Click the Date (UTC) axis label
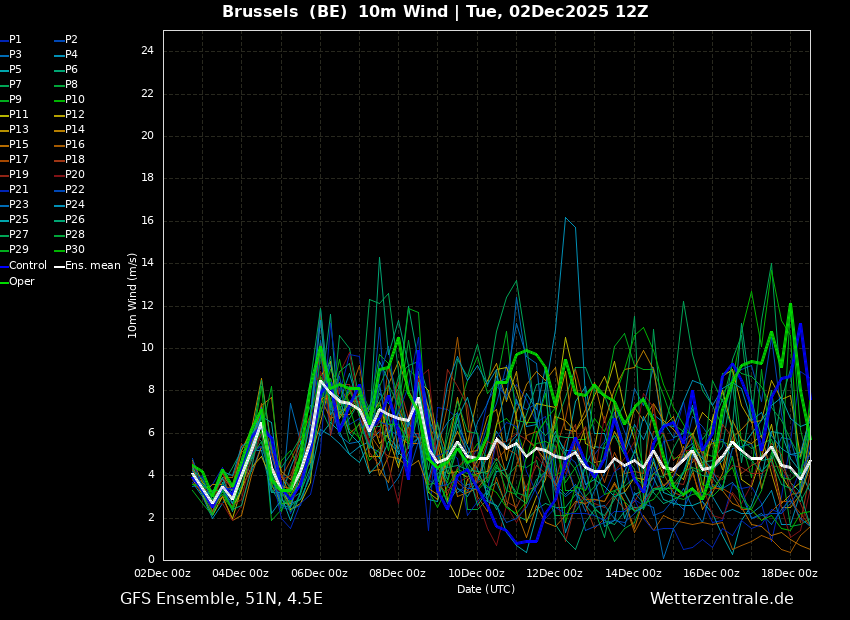Viewport: 850px width, 620px height. pos(486,589)
